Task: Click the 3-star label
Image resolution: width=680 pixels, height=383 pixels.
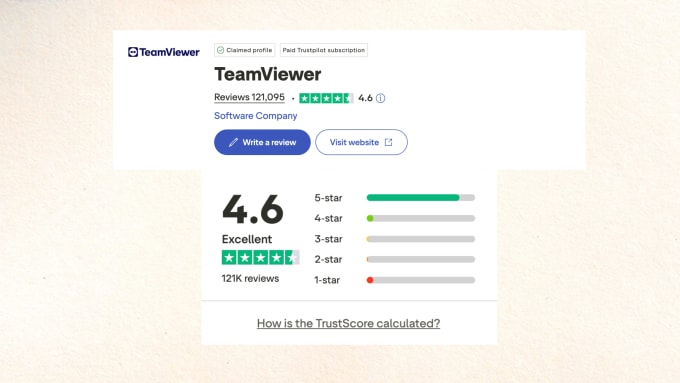Action: [x=328, y=239]
